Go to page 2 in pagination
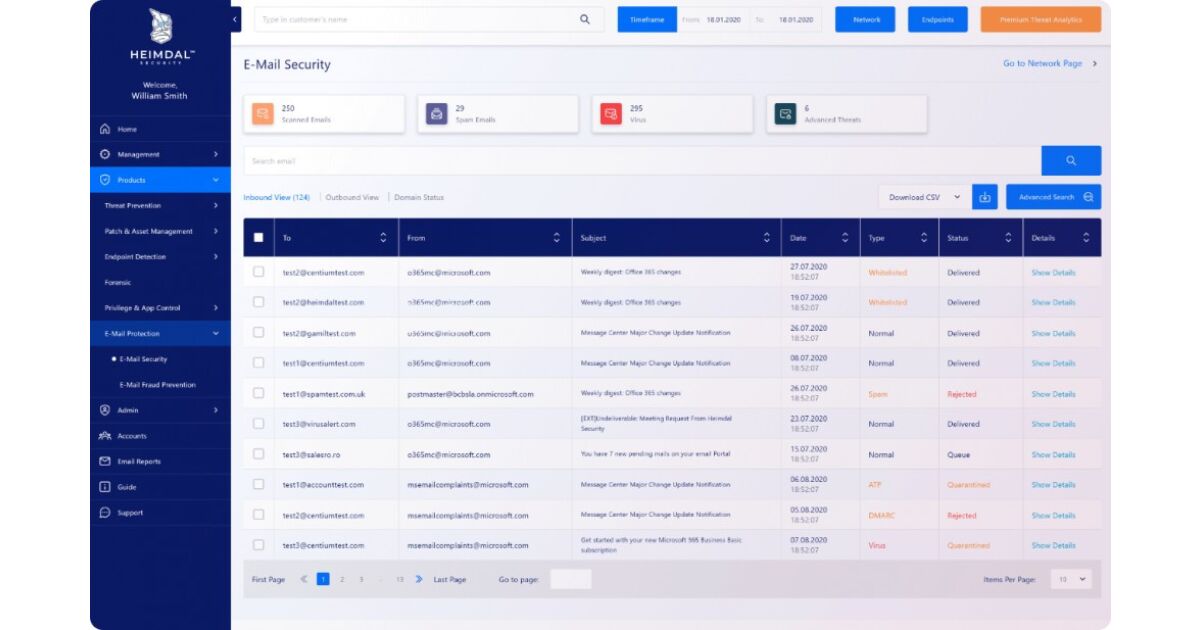 (x=342, y=579)
